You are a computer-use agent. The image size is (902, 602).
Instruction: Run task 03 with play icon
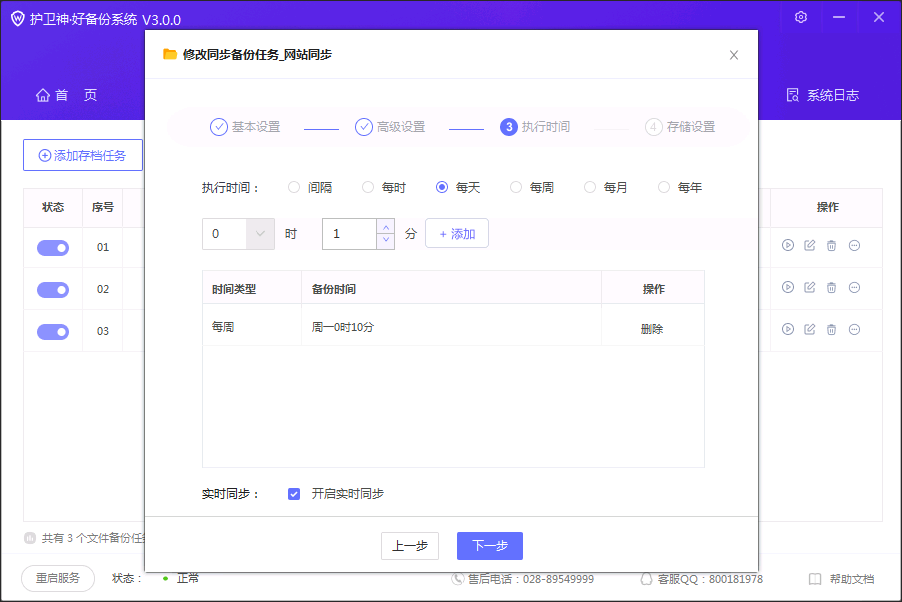tap(788, 329)
